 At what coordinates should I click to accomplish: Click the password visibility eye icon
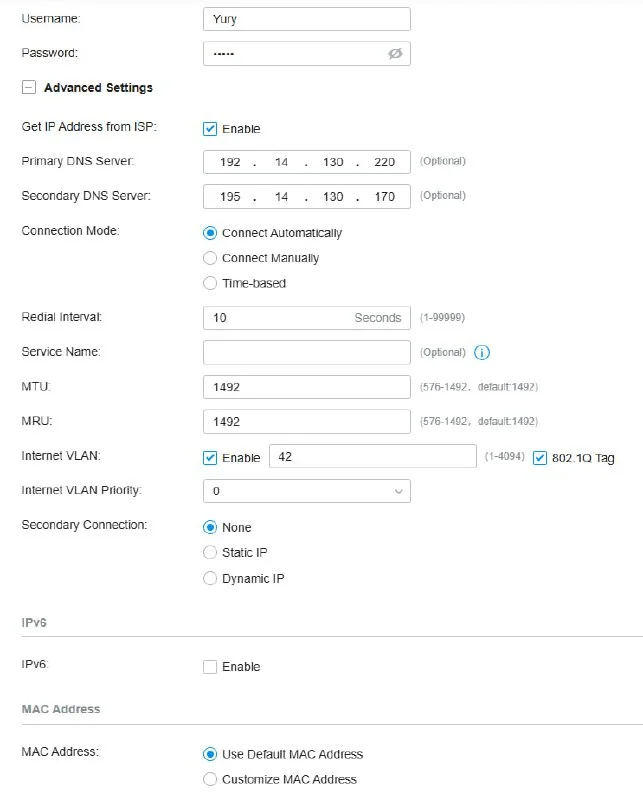tap(395, 54)
